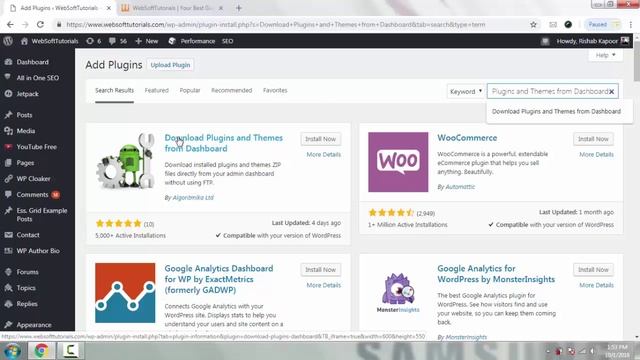
Task: Open author link Algoritmika Ltd
Action: [193, 198]
